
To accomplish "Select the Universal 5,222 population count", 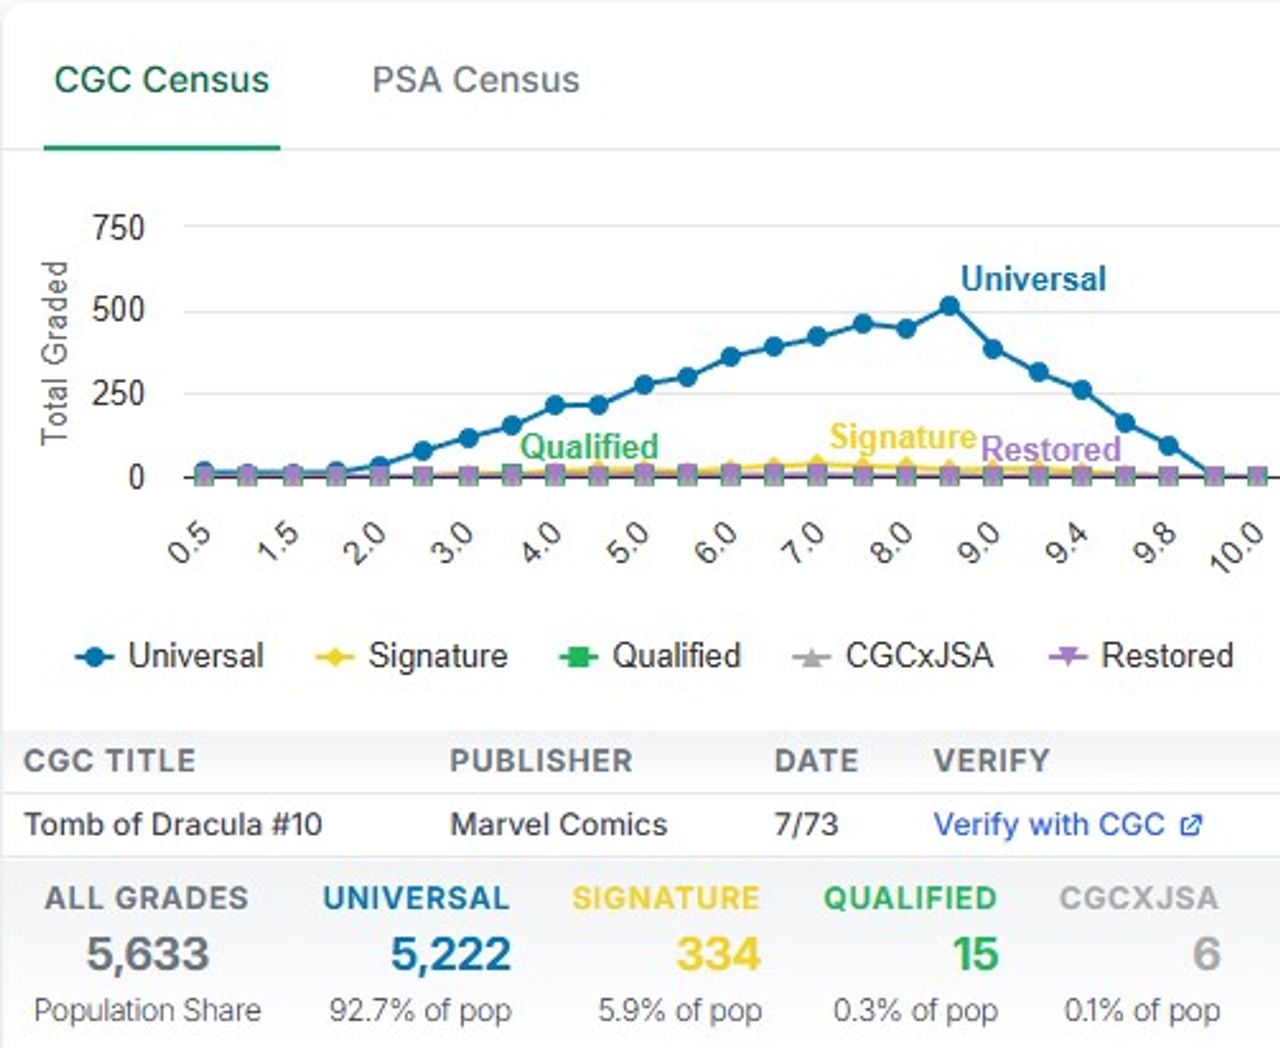I will click(450, 954).
